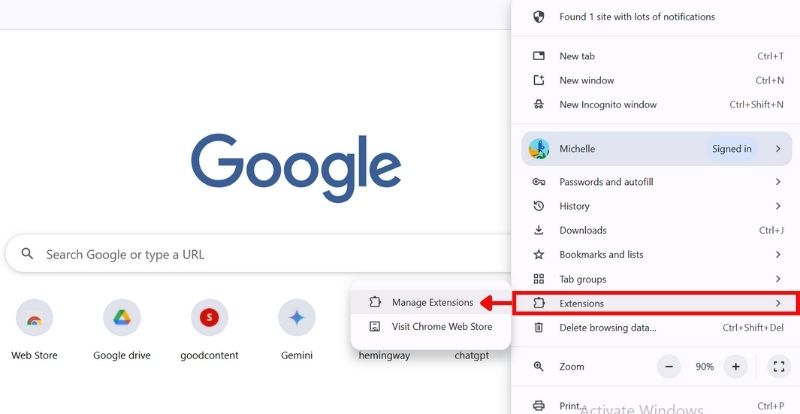
Task: Click the Extensions puzzle icon in the main menu
Action: [539, 303]
